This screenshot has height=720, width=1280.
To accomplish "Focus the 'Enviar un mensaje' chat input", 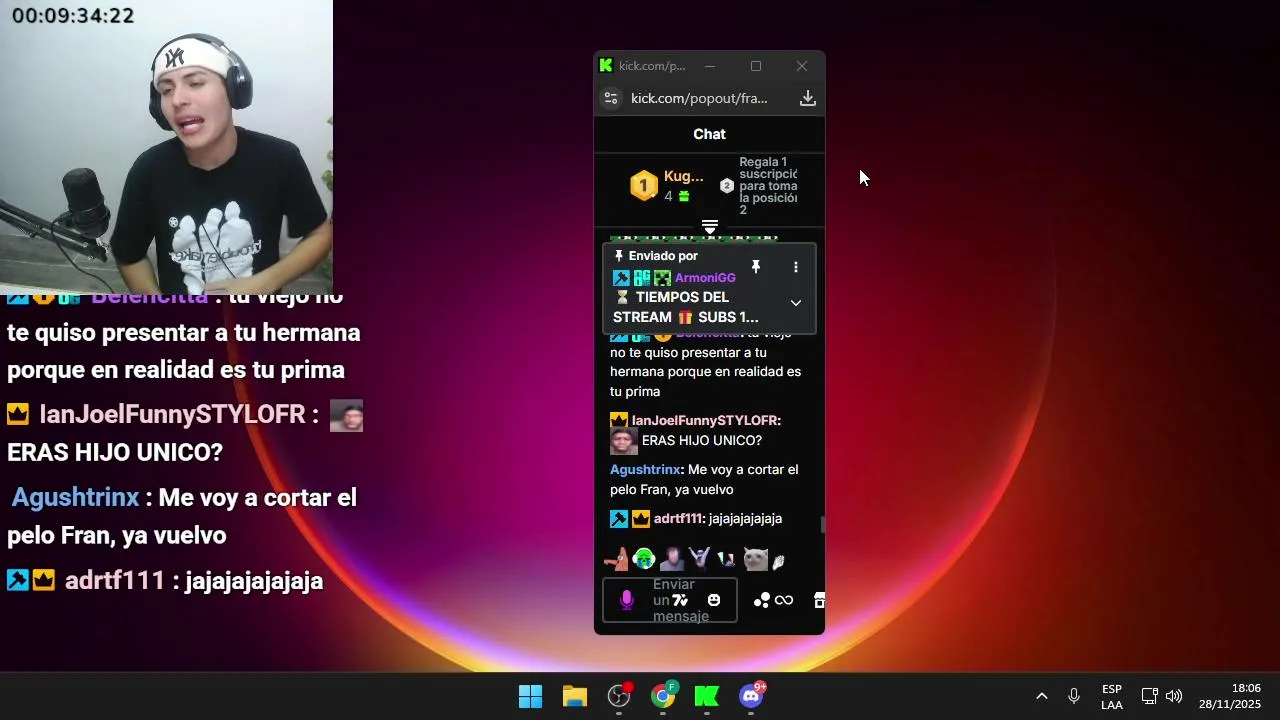I will 670,600.
